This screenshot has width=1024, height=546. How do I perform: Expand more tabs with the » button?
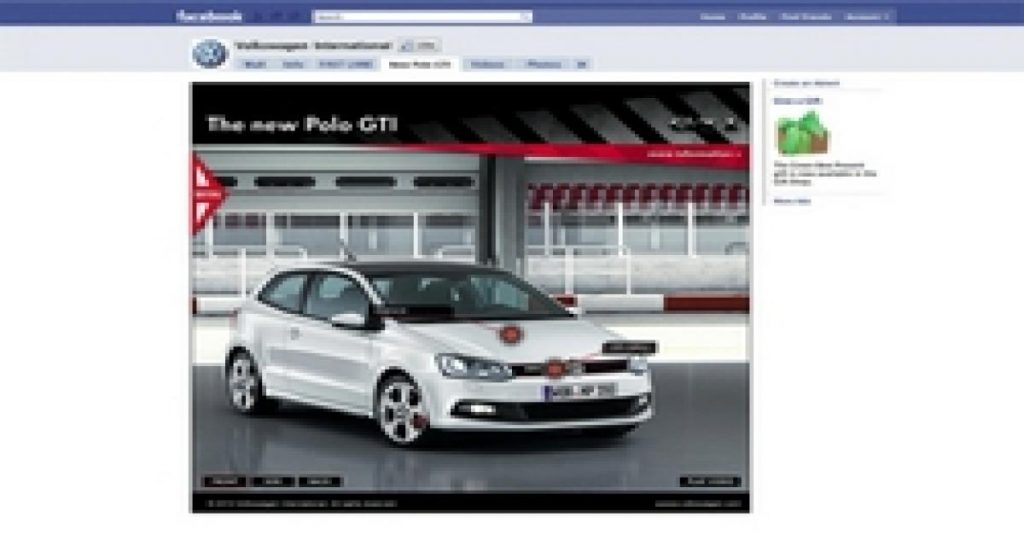click(x=582, y=64)
